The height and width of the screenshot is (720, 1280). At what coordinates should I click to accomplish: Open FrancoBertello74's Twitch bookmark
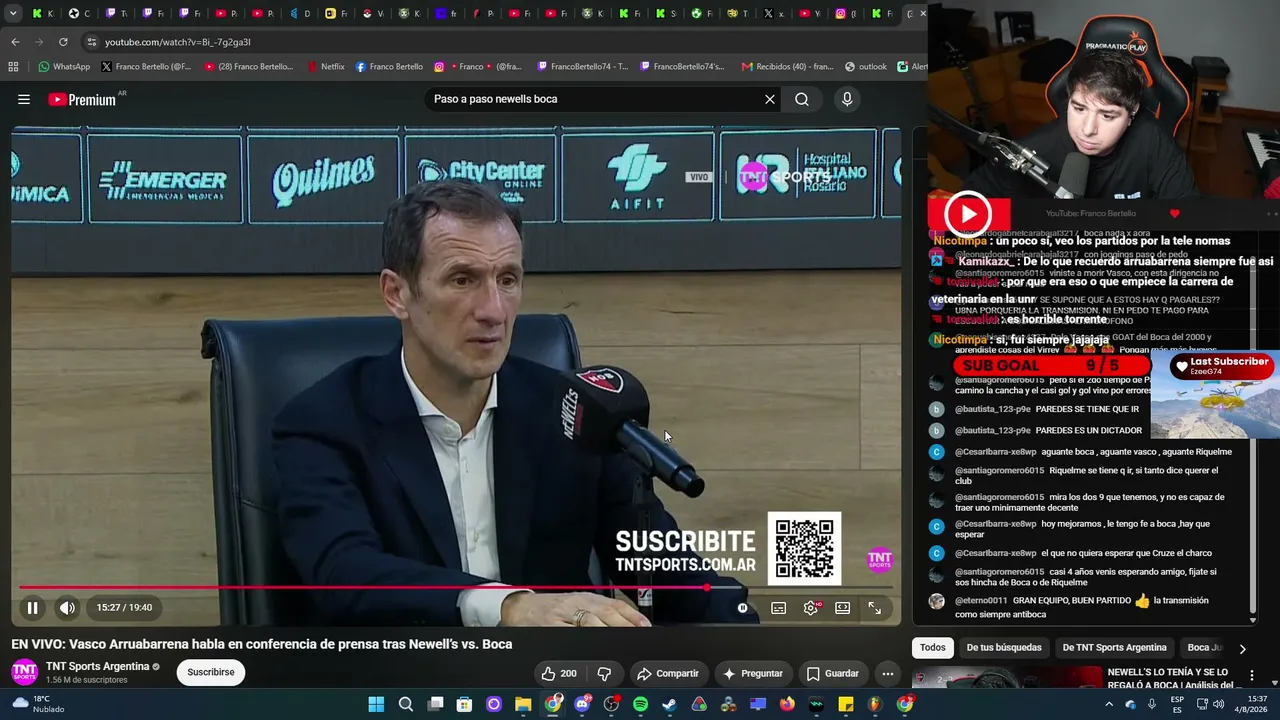680,67
